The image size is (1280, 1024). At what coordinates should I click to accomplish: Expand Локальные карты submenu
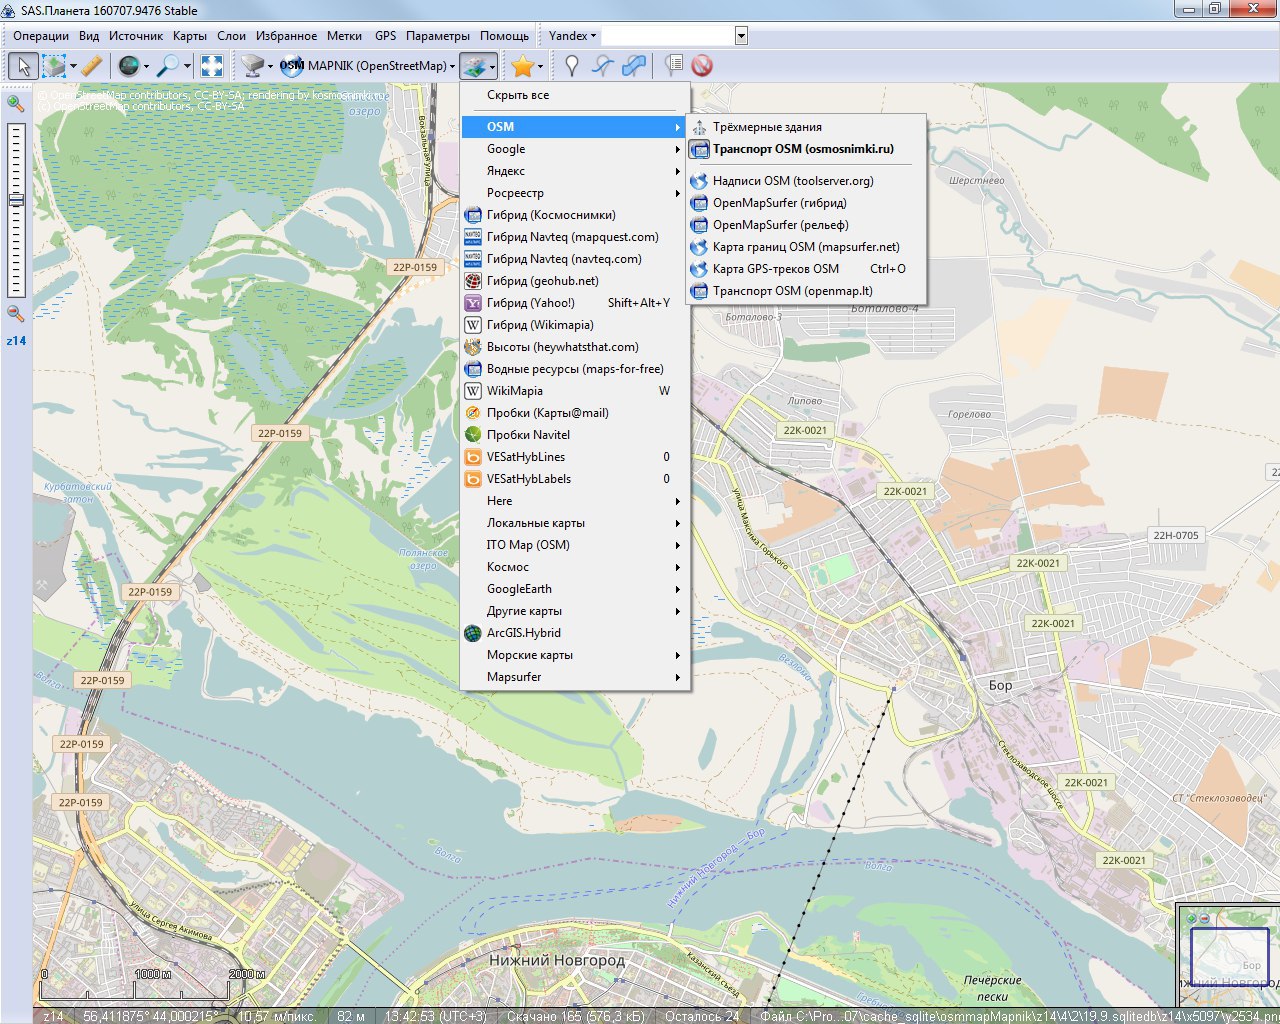tap(575, 523)
